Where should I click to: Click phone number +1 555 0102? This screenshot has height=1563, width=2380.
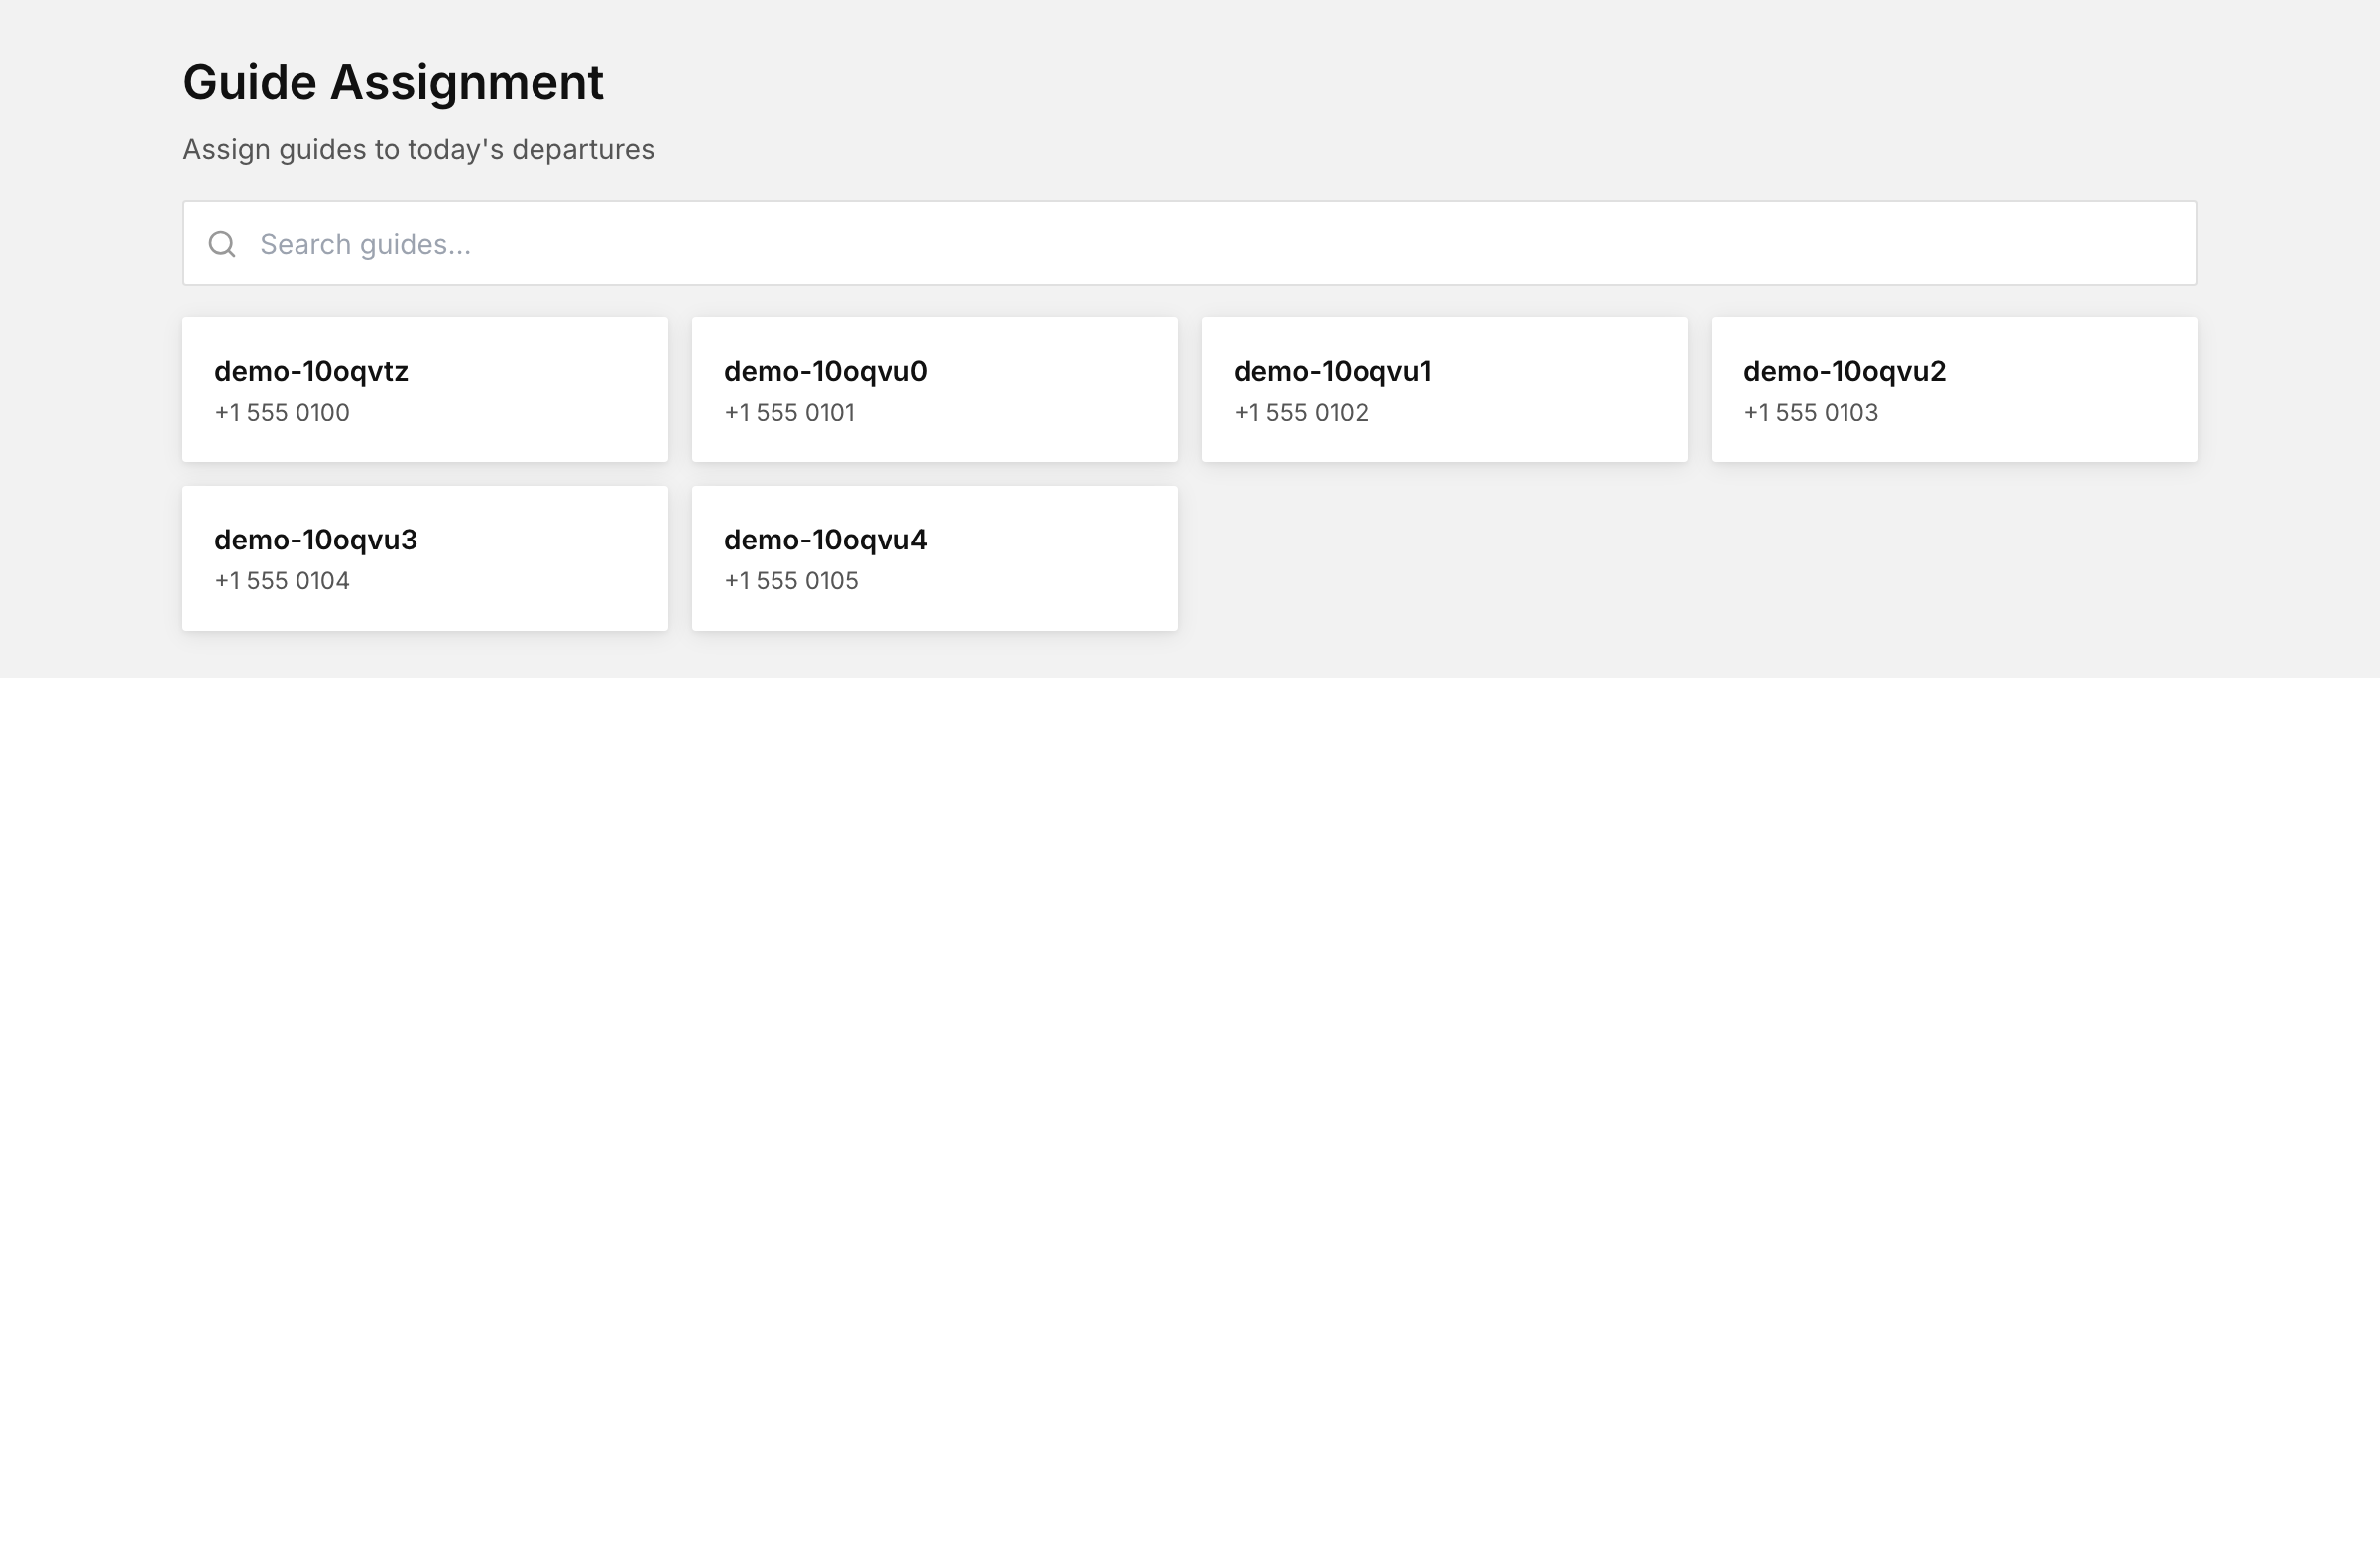[1301, 412]
